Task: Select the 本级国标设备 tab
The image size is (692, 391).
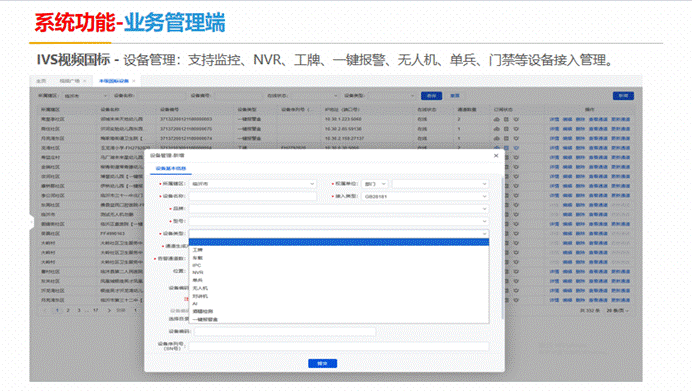Action: click(113, 81)
